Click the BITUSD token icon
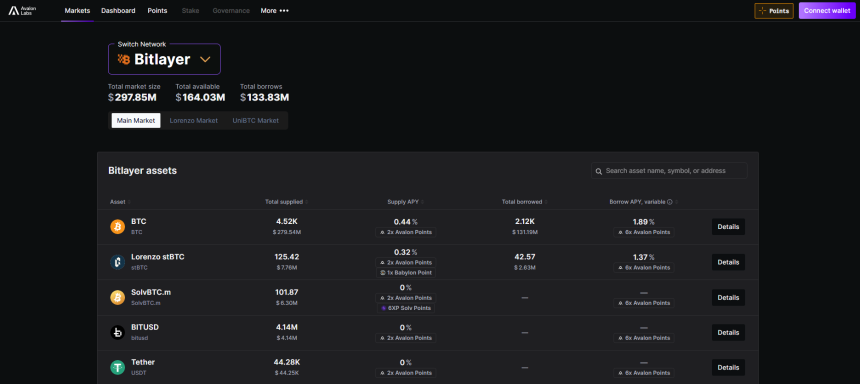860x384 pixels. point(117,332)
